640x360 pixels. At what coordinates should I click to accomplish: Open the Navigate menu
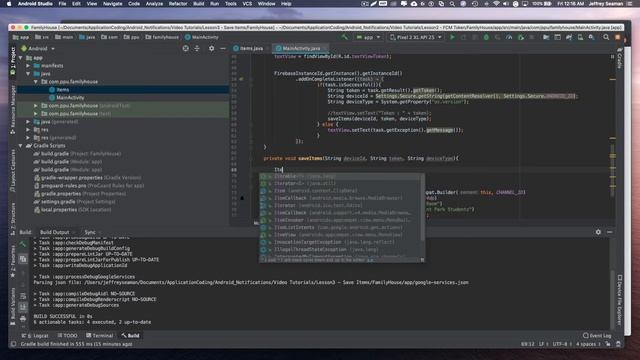[112, 4]
